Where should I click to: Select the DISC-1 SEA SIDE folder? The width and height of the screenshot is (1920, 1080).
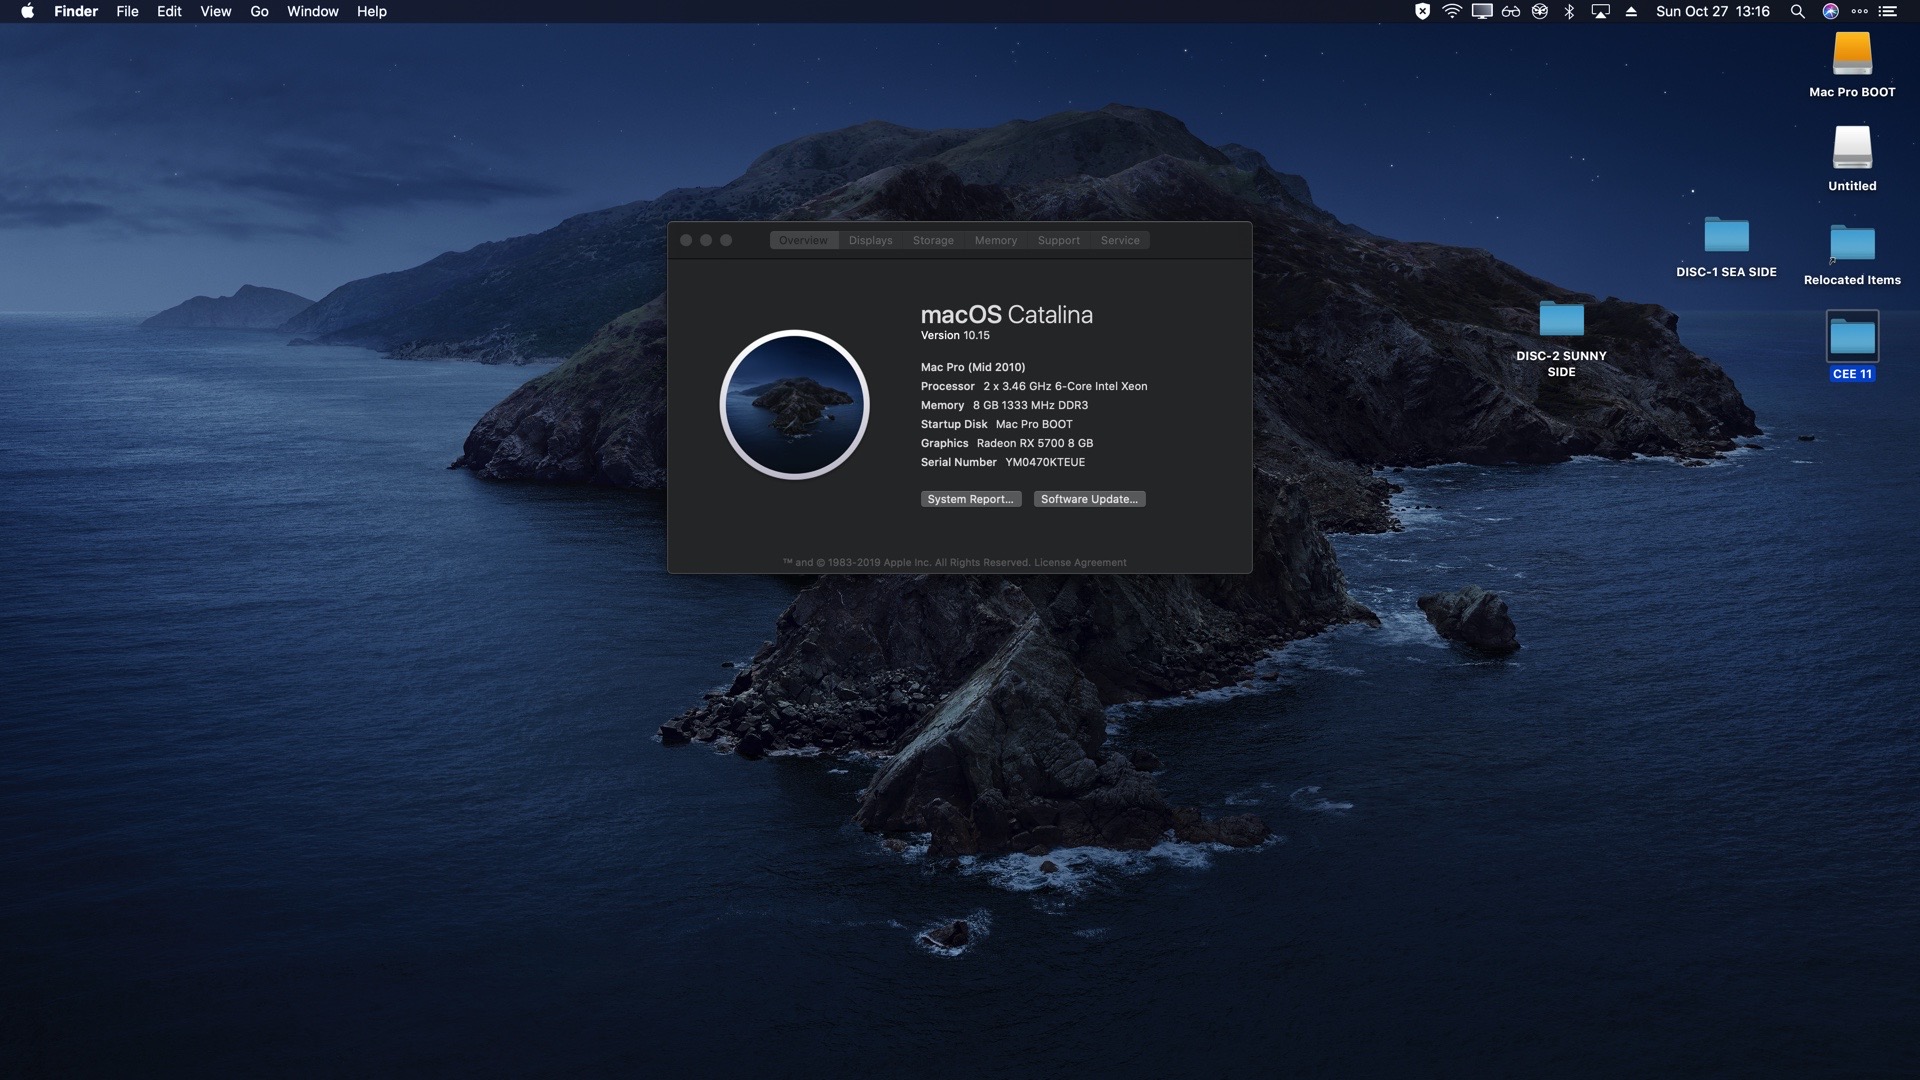click(x=1726, y=235)
